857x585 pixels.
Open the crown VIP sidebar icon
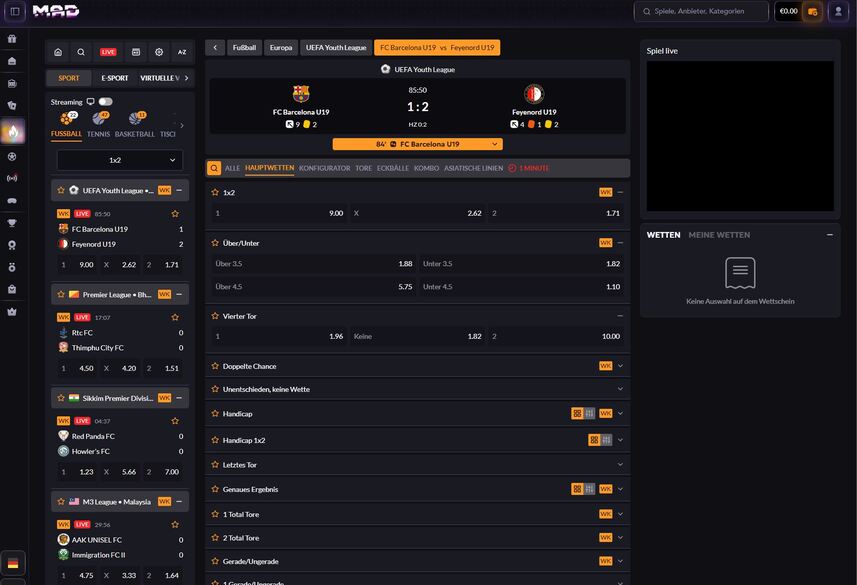[x=12, y=312]
